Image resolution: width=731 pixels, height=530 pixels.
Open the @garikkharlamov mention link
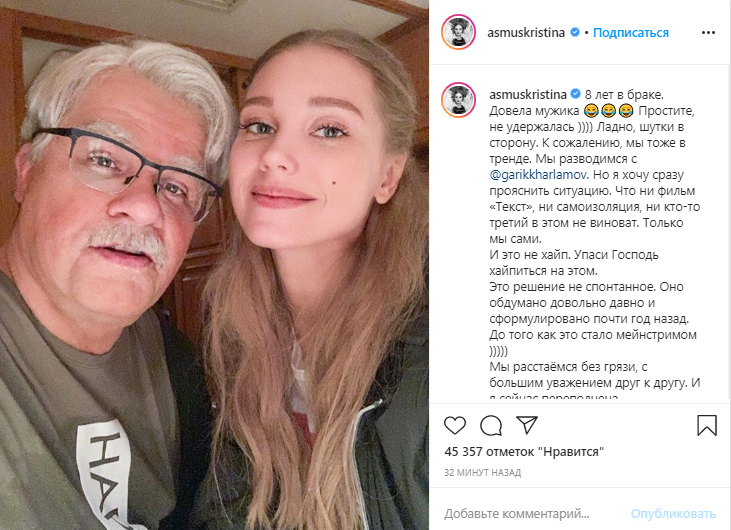[x=539, y=175]
